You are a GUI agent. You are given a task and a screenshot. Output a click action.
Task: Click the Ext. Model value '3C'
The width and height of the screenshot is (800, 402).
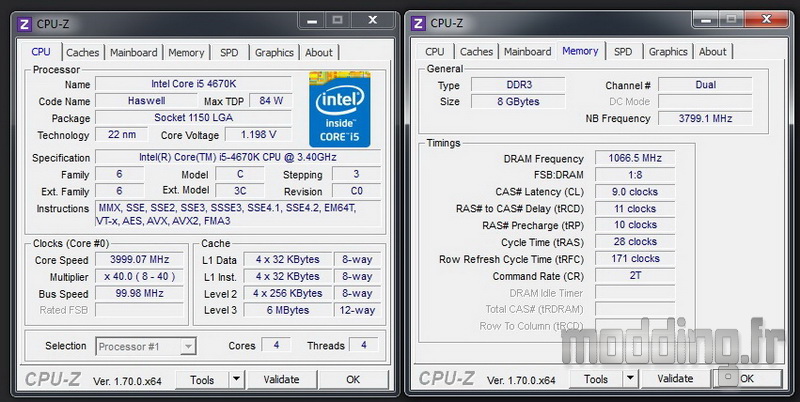click(240, 191)
